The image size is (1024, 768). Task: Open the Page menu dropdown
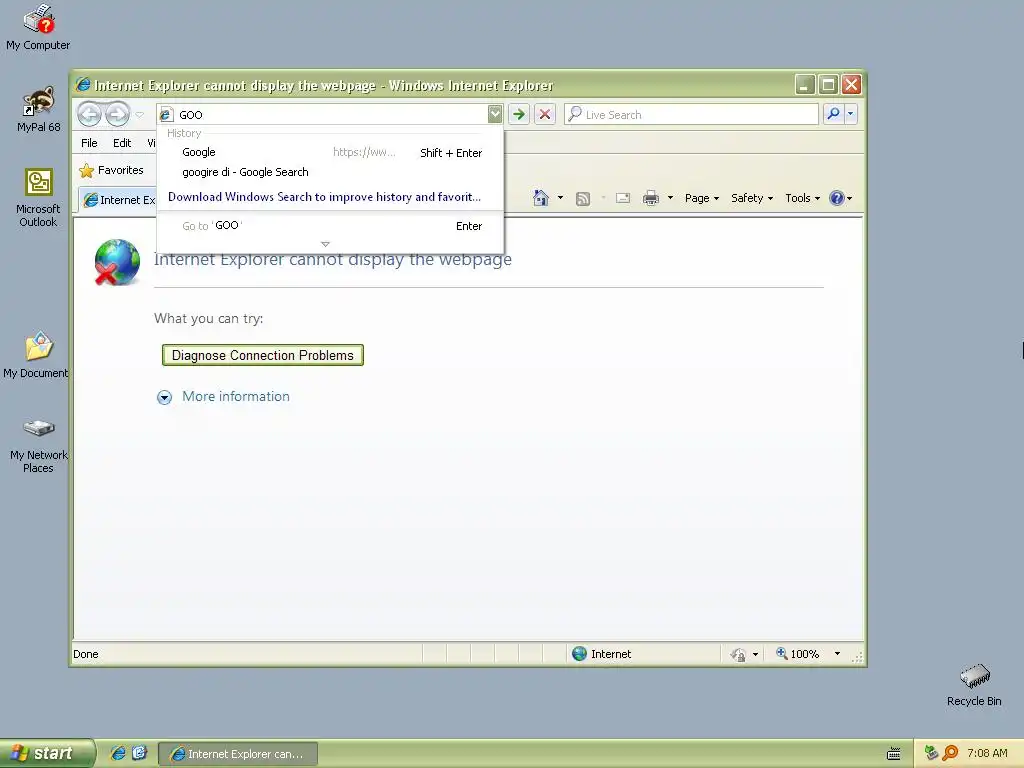click(x=701, y=198)
